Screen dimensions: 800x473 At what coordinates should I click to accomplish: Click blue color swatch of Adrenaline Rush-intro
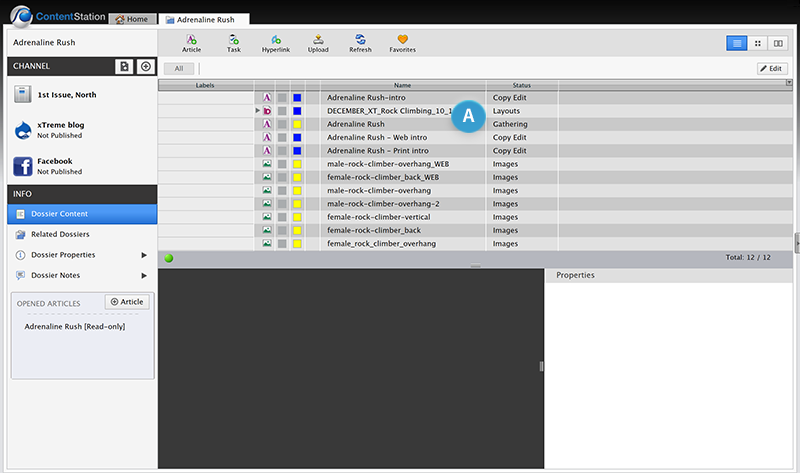click(x=297, y=98)
